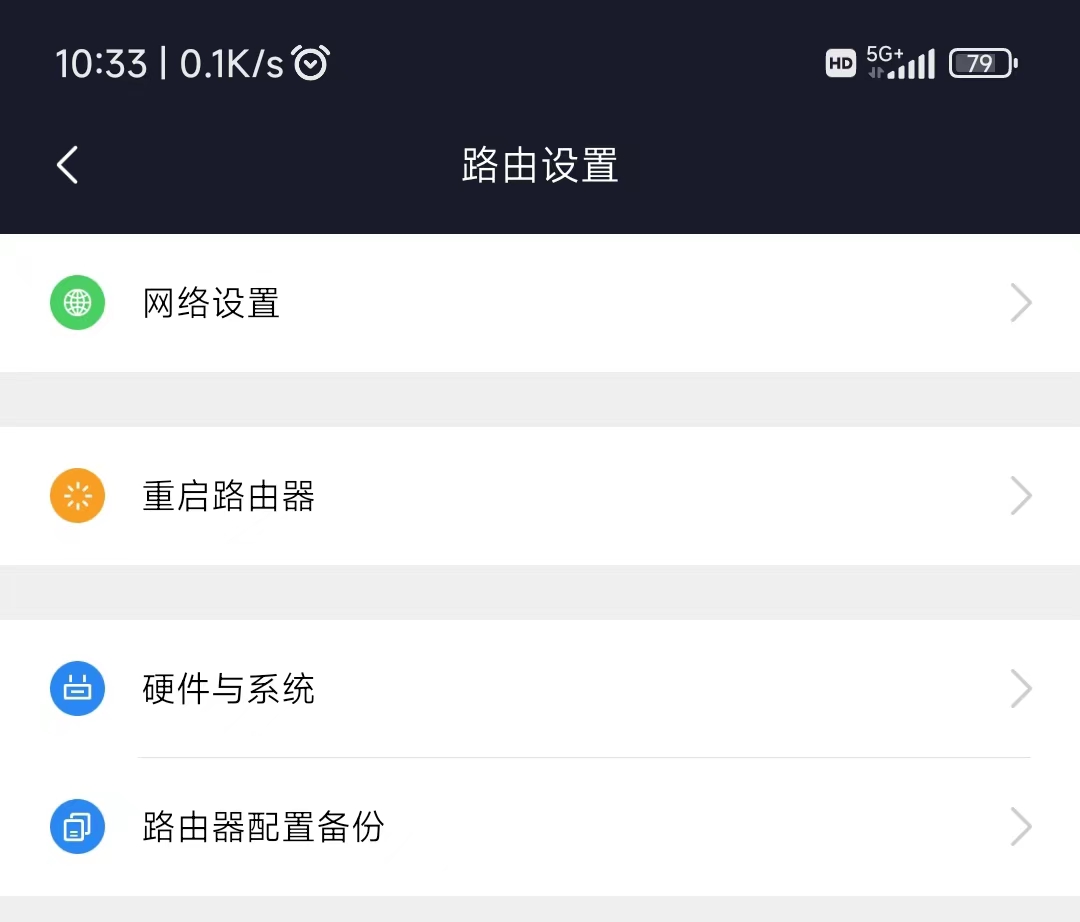
Task: Expand 重启路由器 using its chevron arrow
Action: (x=1021, y=495)
